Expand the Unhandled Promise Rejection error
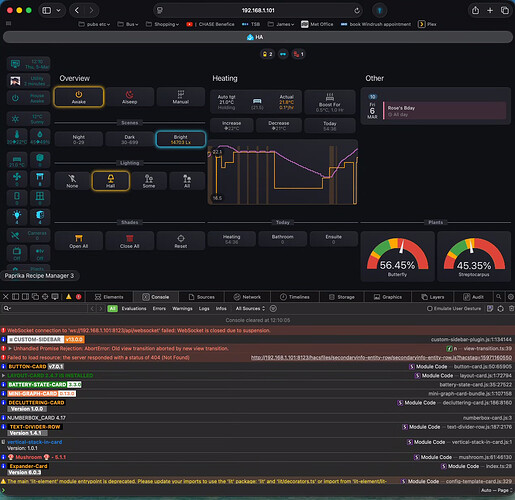Image resolution: width=515 pixels, height=500 pixels. tap(10, 349)
